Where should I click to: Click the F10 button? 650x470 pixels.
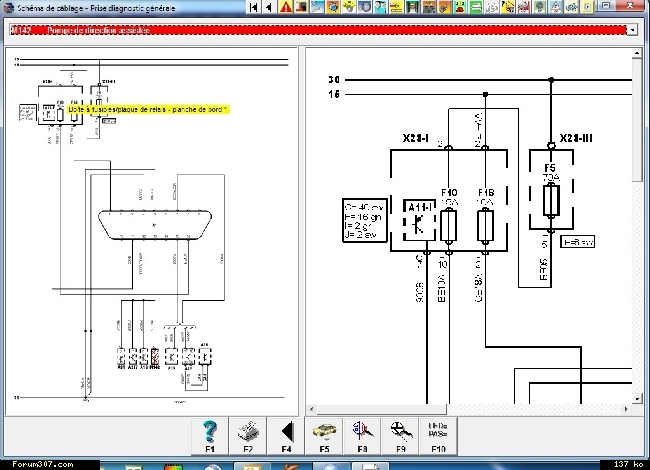click(438, 436)
